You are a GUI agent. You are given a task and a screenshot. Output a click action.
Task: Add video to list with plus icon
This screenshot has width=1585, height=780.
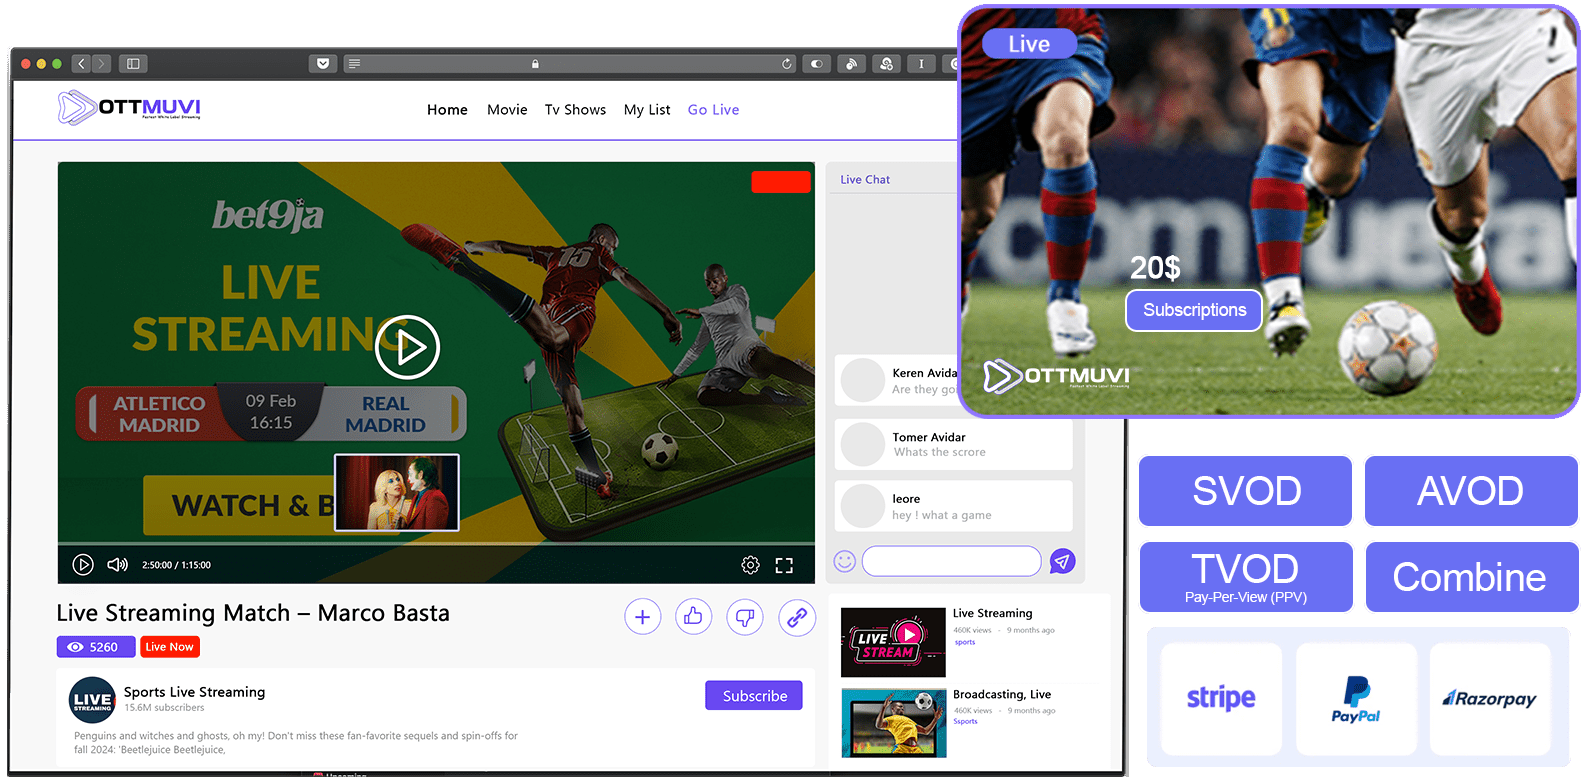click(643, 617)
